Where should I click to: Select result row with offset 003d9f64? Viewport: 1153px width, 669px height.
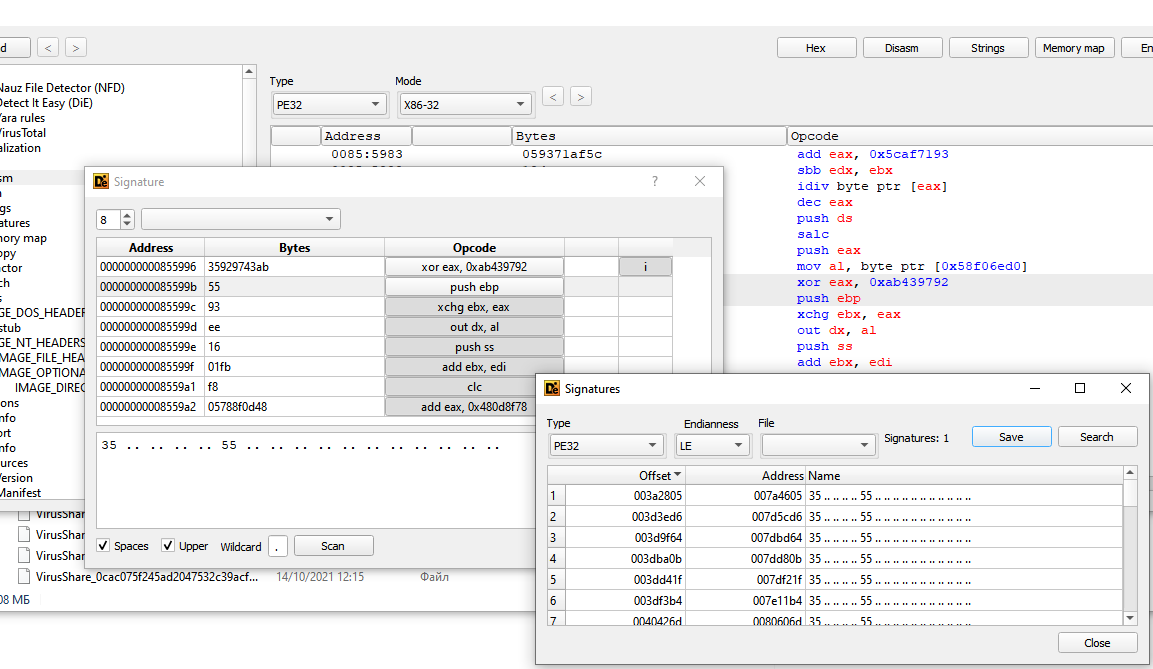[x=835, y=537]
